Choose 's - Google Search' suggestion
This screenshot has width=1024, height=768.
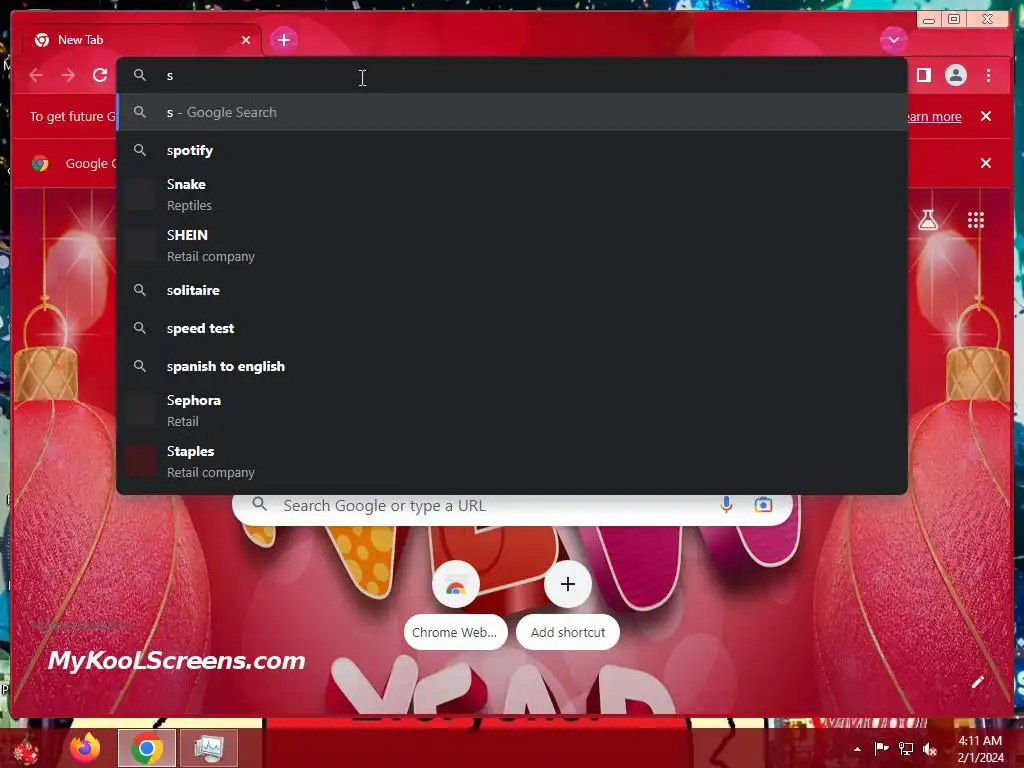point(511,112)
